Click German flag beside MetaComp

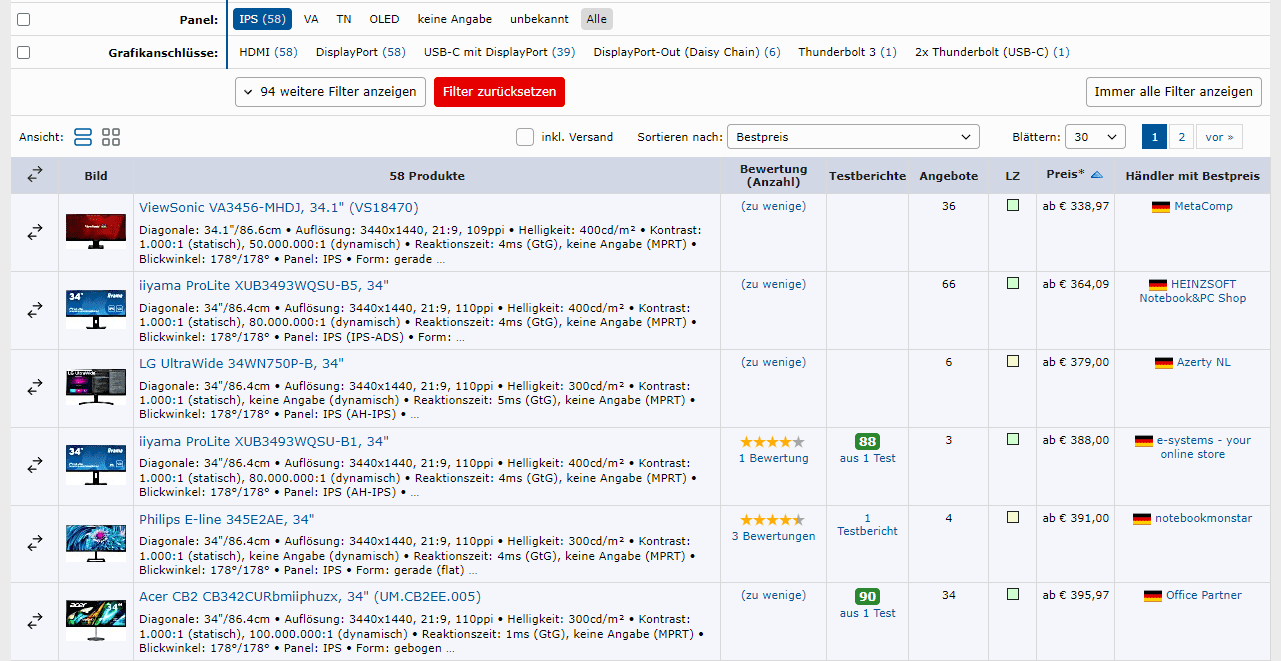[x=1161, y=207]
